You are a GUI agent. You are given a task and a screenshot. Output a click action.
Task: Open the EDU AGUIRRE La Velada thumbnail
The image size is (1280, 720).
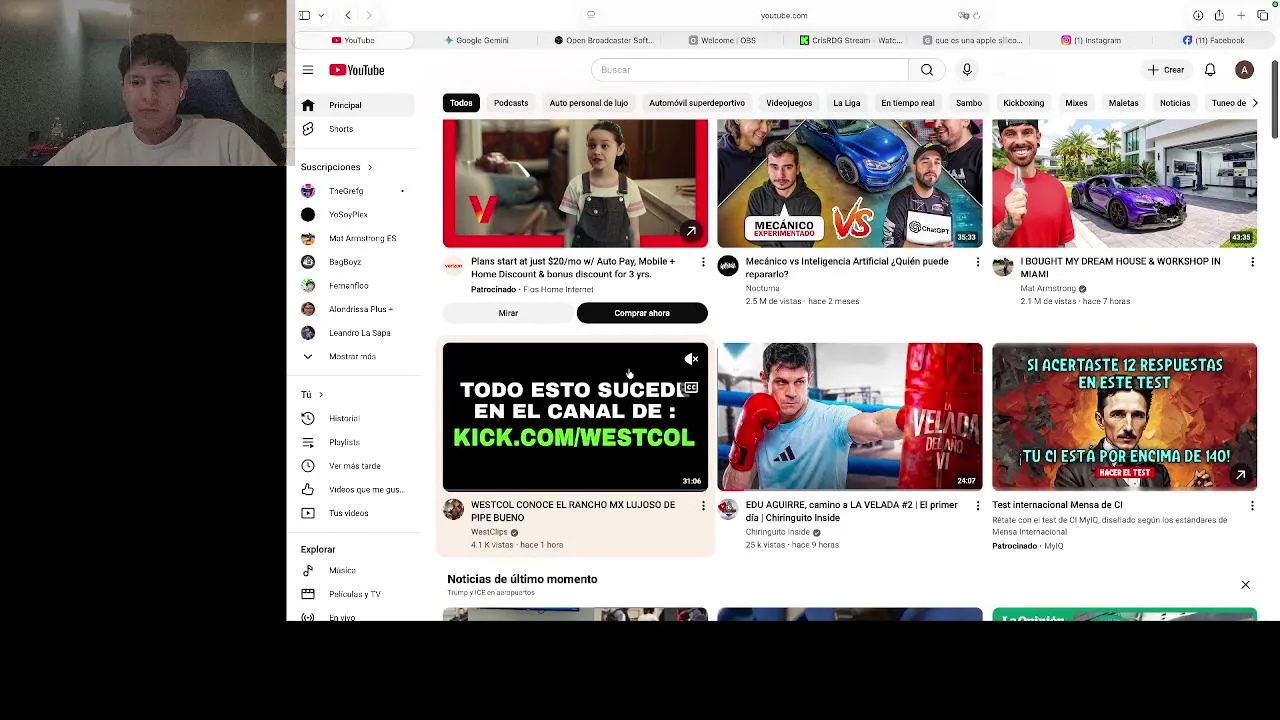(850, 416)
